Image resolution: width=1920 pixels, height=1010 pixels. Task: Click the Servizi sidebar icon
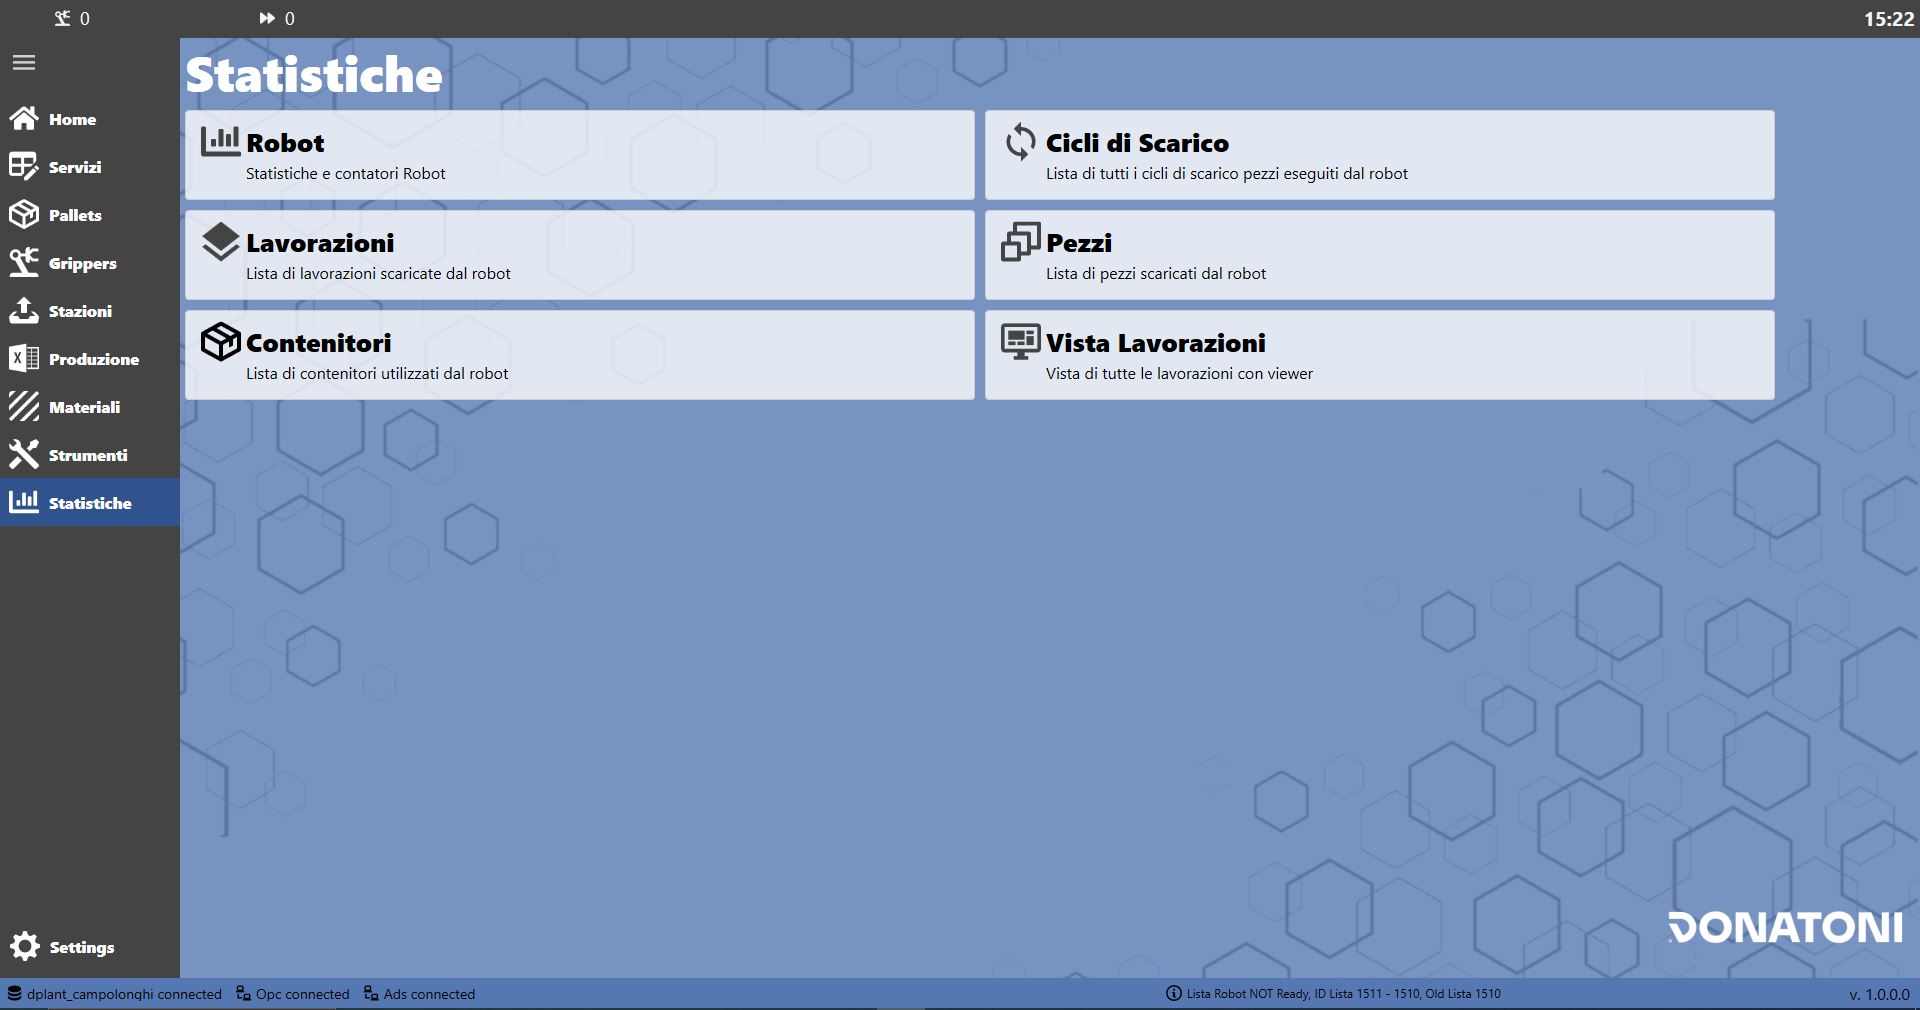pyautogui.click(x=24, y=167)
